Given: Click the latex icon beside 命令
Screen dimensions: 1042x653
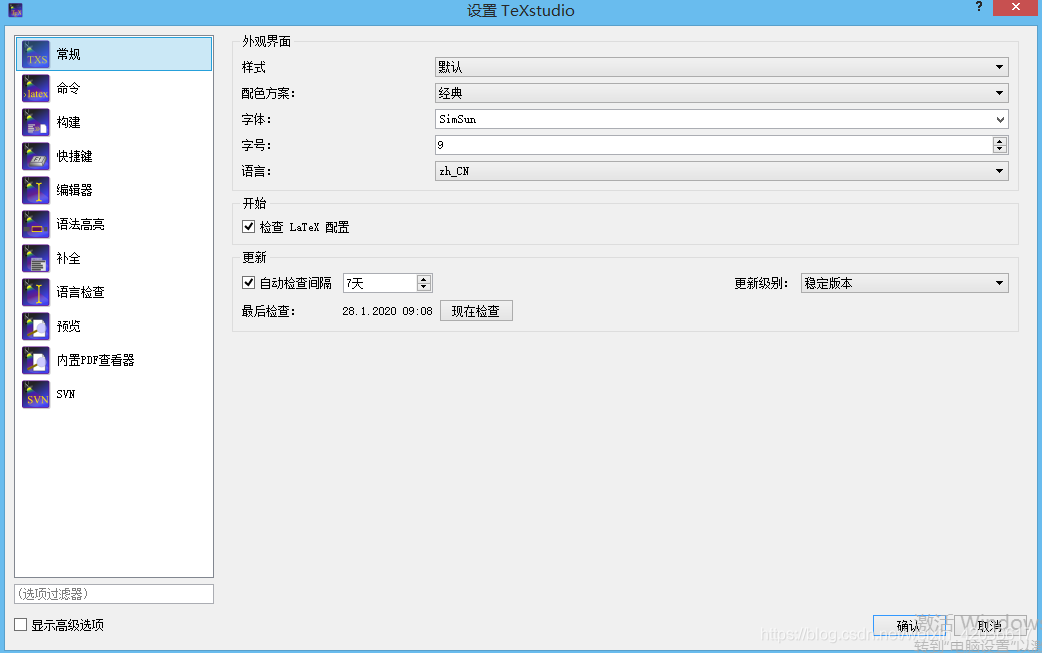Looking at the screenshot, I should (x=36, y=88).
